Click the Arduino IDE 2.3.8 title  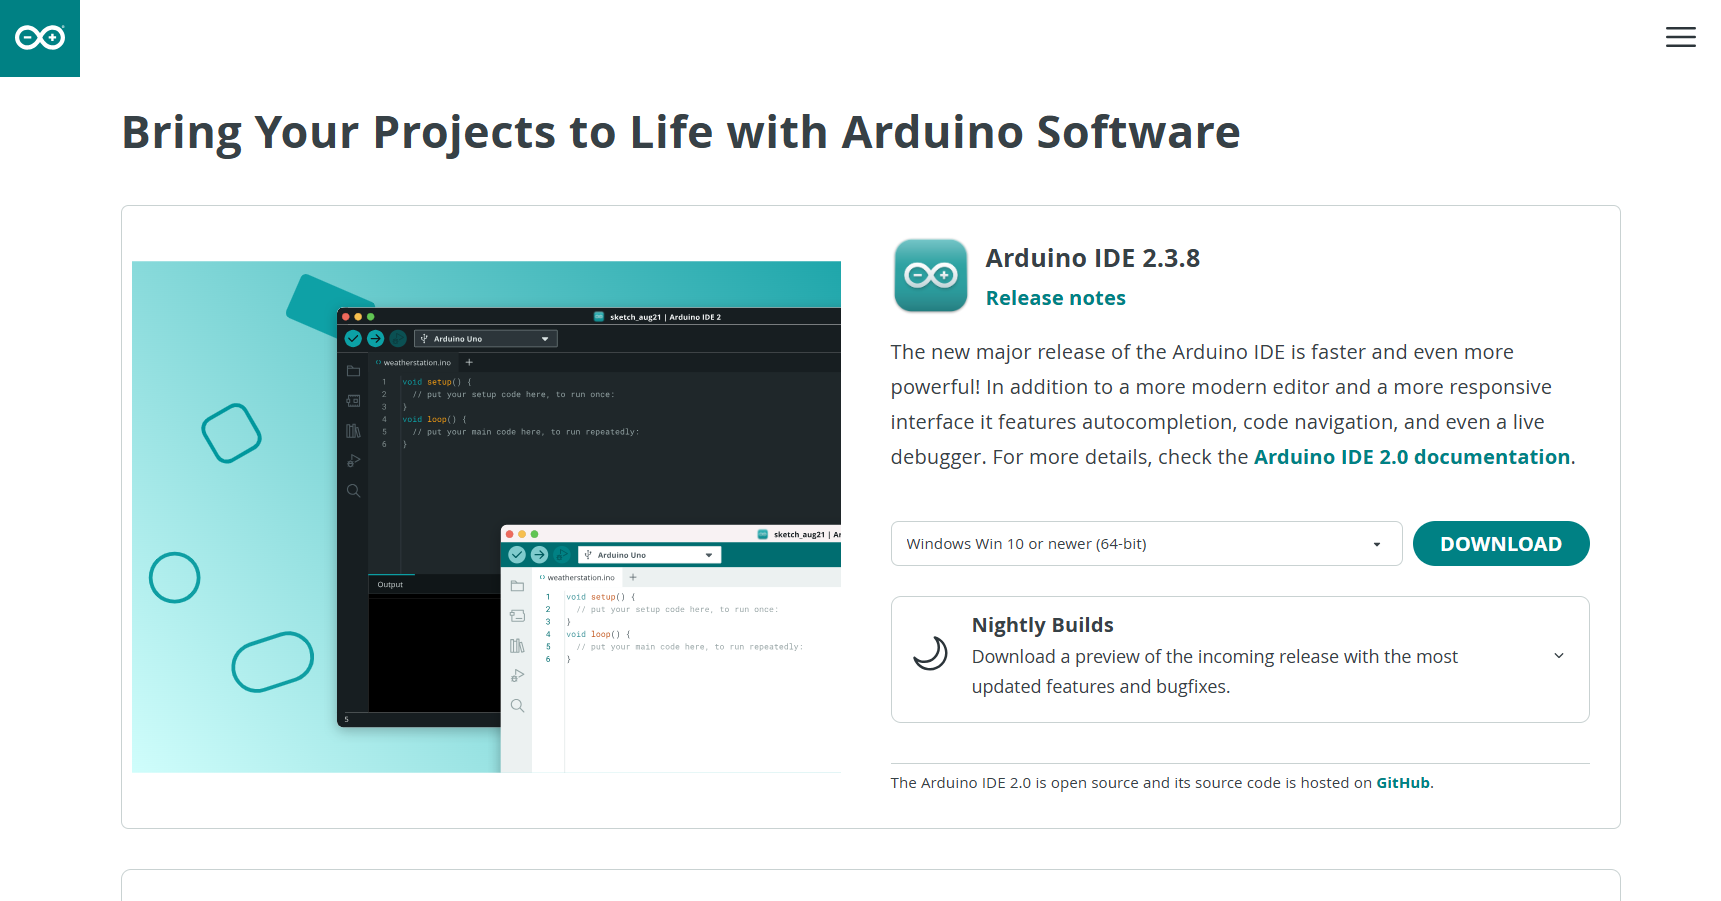pos(1092,258)
